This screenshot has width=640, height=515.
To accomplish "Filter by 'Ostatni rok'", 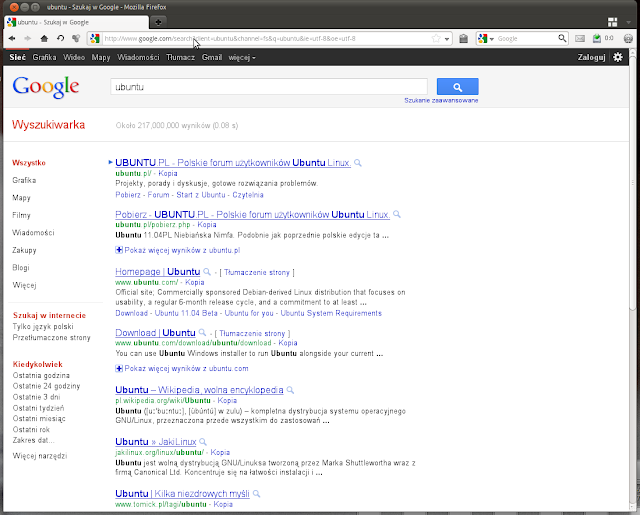I will pyautogui.click(x=31, y=429).
